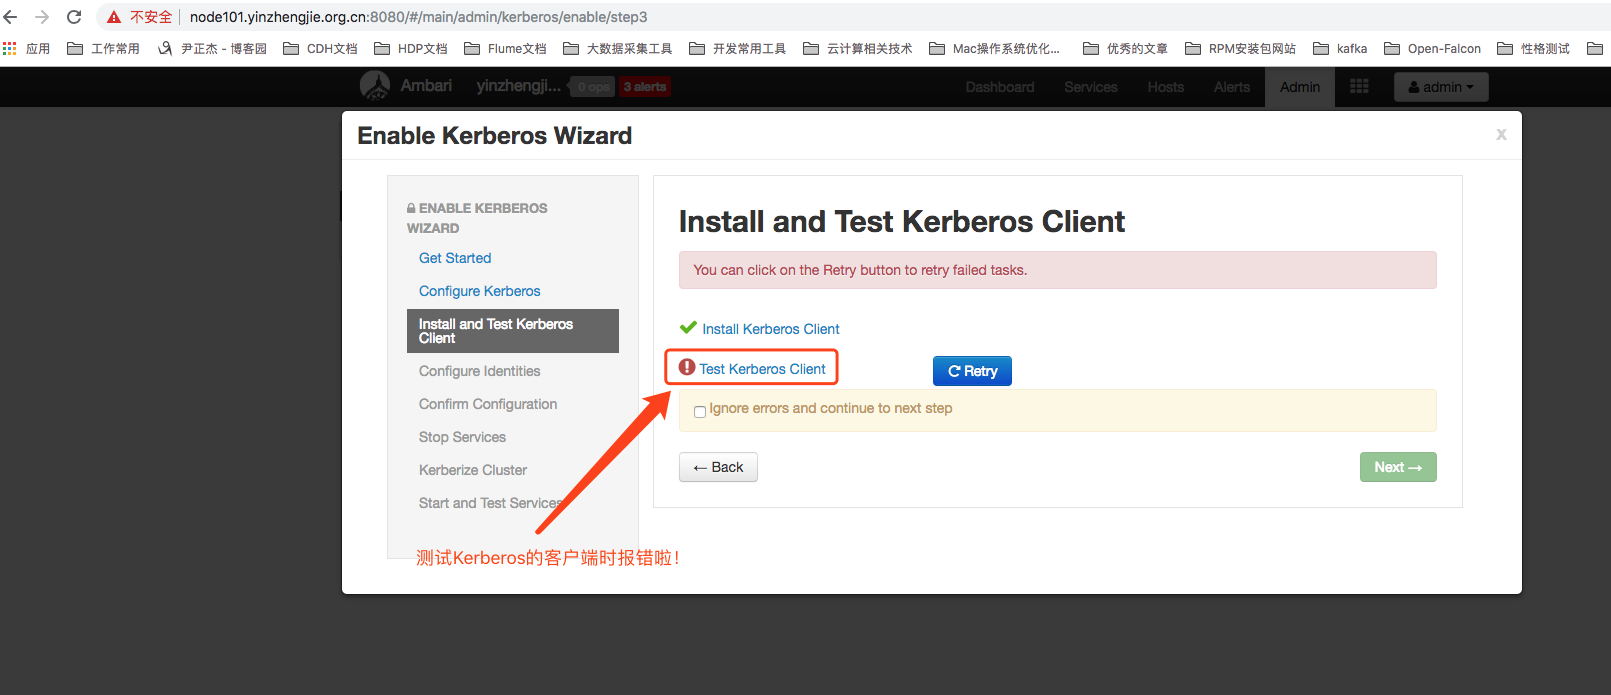Click the browser address bar URL
The image size is (1611, 695).
coord(418,17)
